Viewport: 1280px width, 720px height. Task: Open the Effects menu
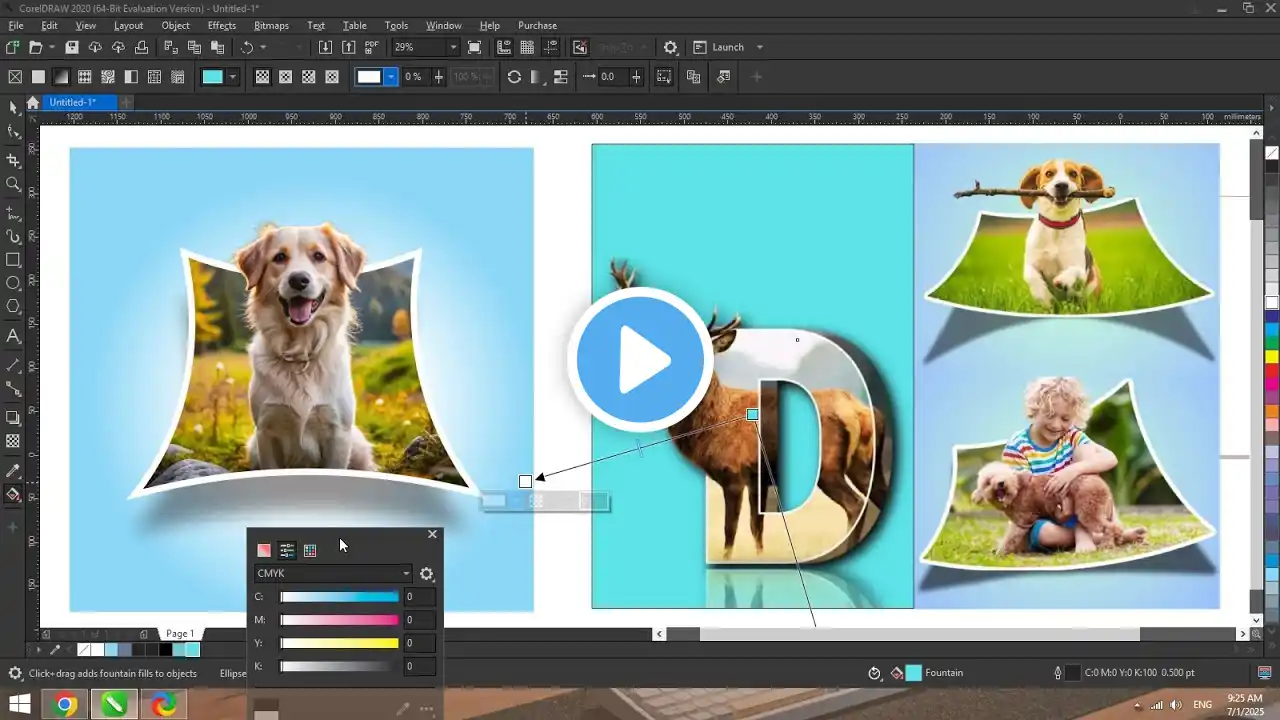click(221, 25)
